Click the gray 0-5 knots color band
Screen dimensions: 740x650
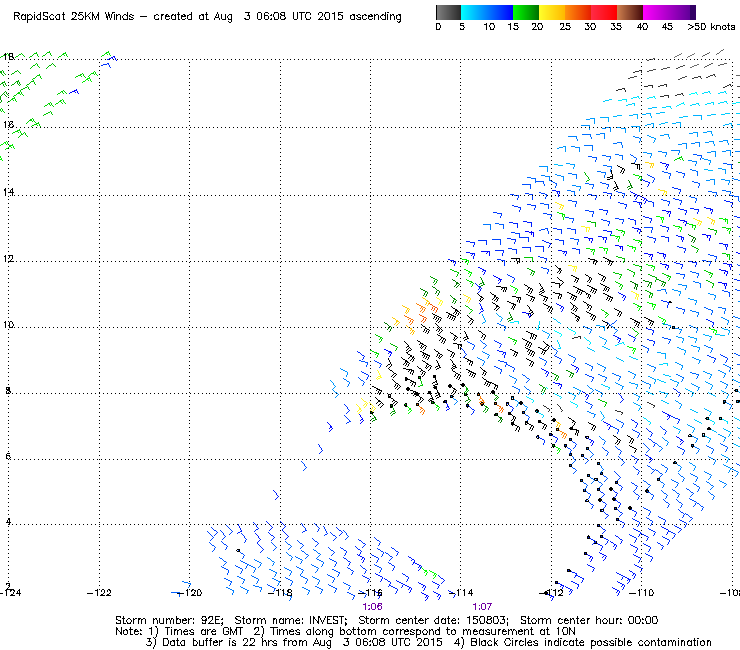click(448, 12)
